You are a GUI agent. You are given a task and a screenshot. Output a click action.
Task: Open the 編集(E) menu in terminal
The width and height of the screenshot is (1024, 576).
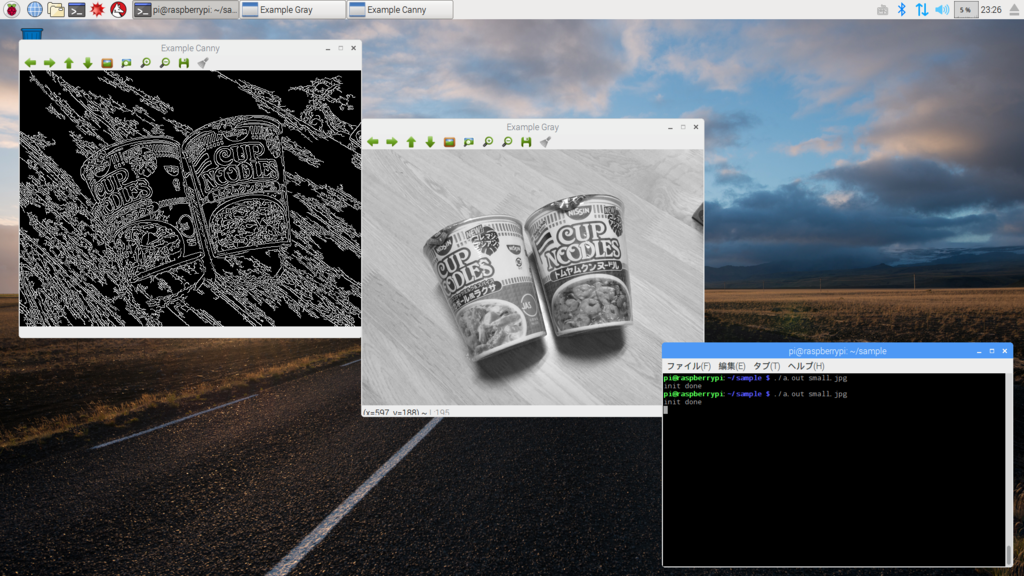tap(731, 366)
